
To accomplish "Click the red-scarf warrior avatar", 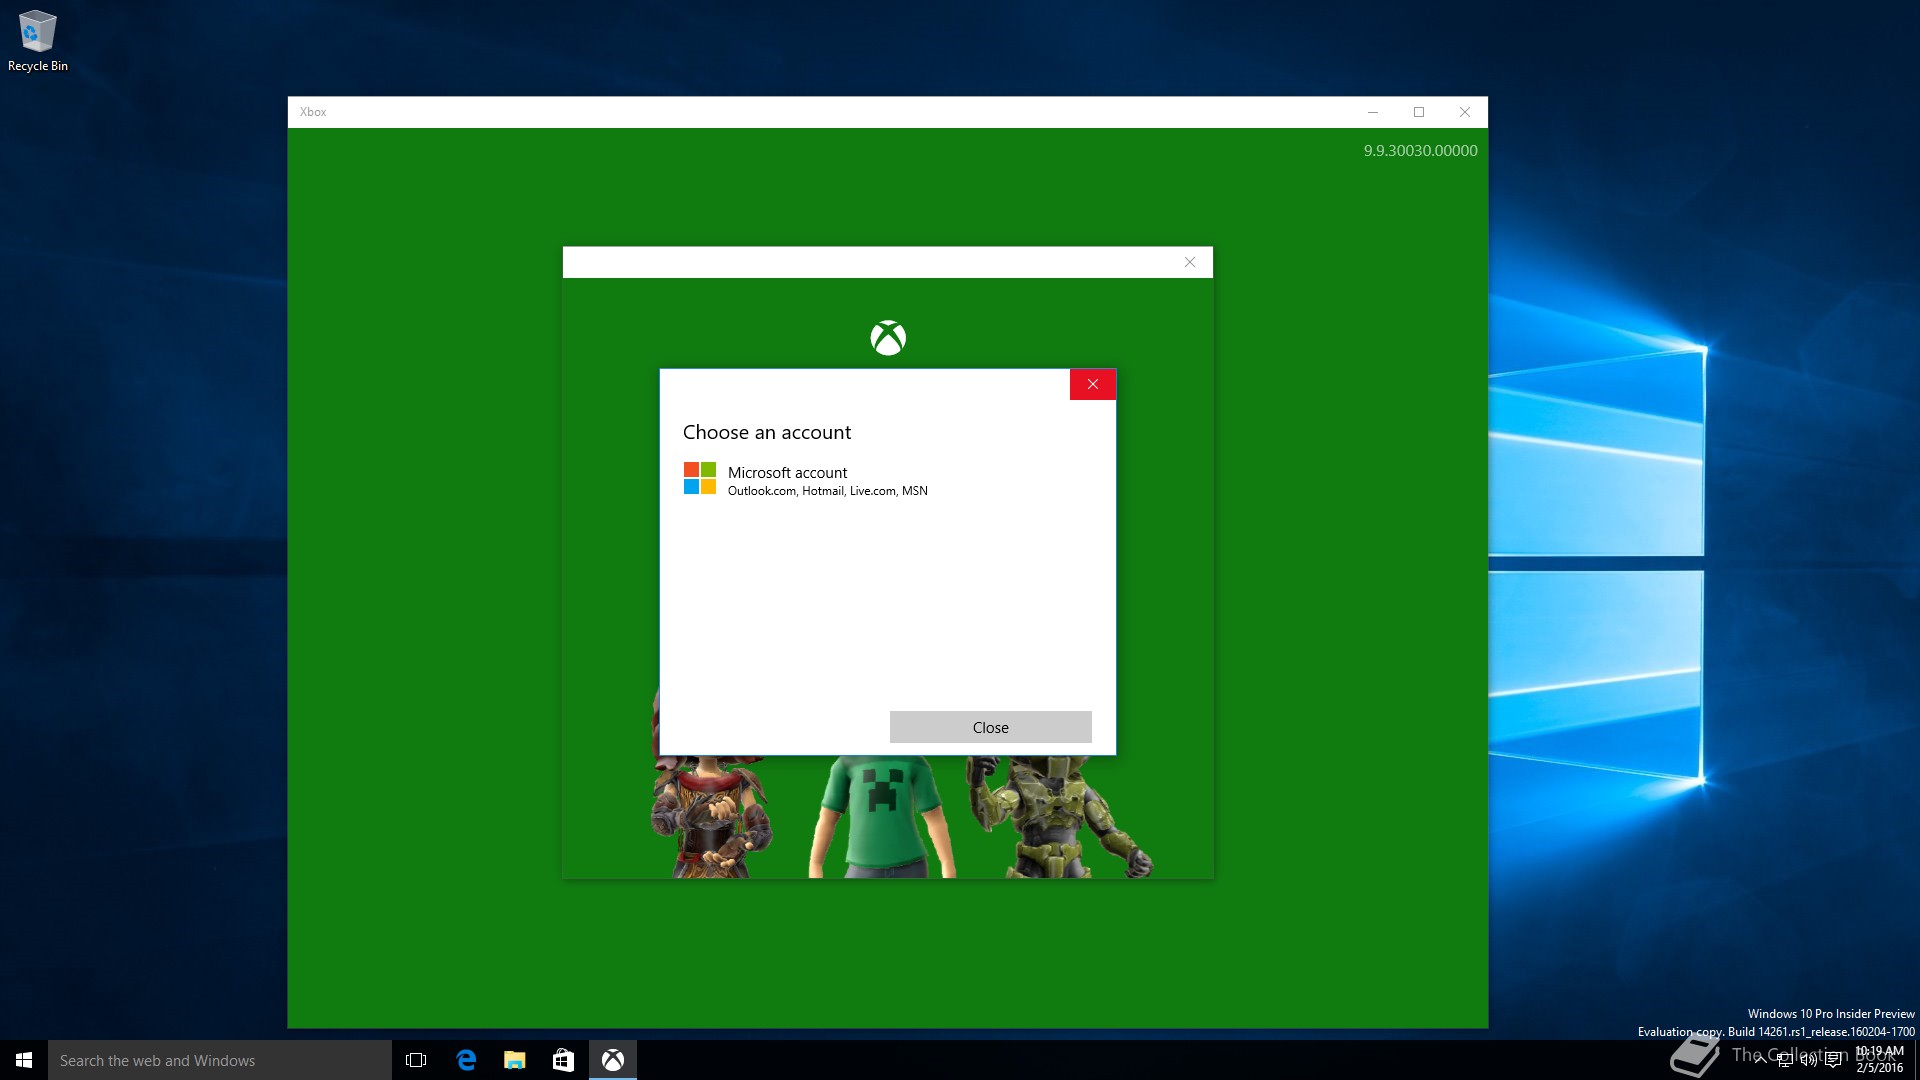I will click(x=710, y=816).
